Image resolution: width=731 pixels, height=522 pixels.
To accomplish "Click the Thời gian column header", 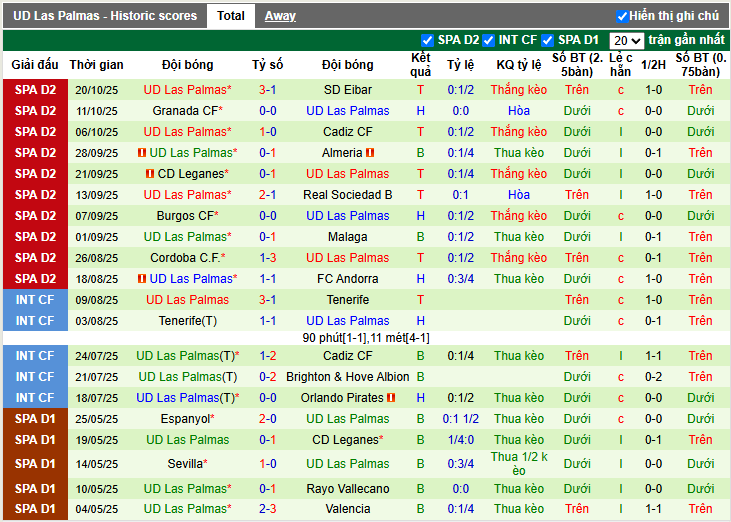I will pos(97,65).
